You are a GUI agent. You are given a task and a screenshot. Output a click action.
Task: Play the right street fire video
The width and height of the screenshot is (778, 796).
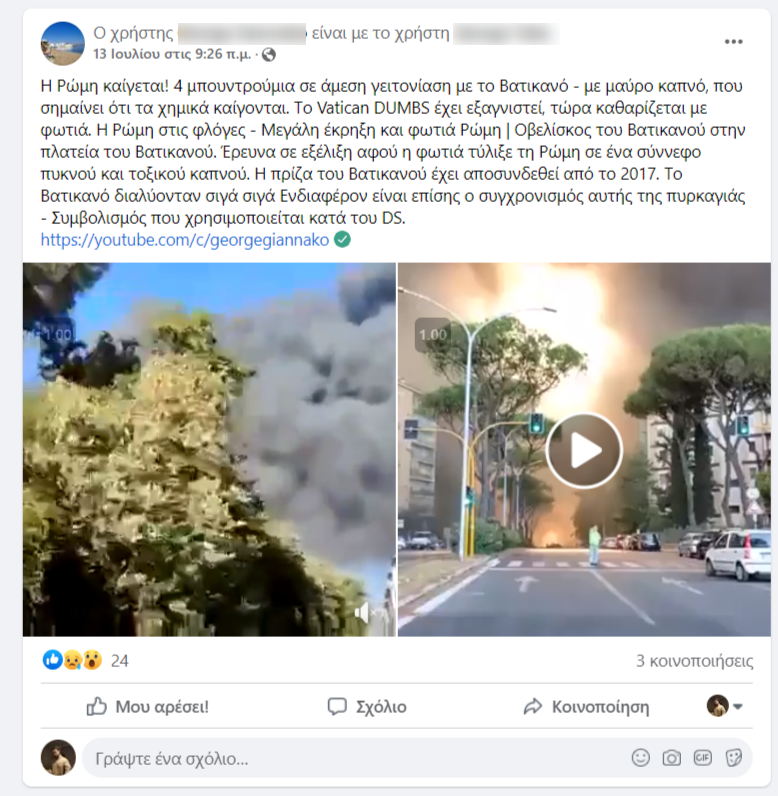tap(584, 450)
